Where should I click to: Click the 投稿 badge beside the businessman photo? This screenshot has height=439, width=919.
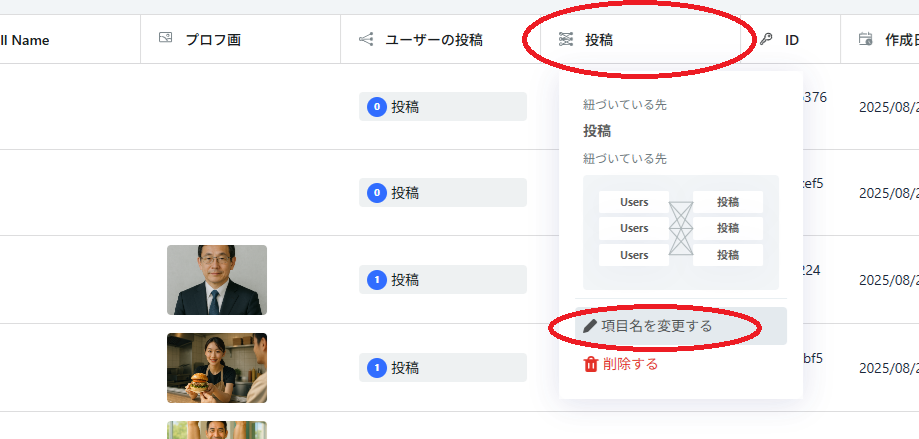(443, 280)
